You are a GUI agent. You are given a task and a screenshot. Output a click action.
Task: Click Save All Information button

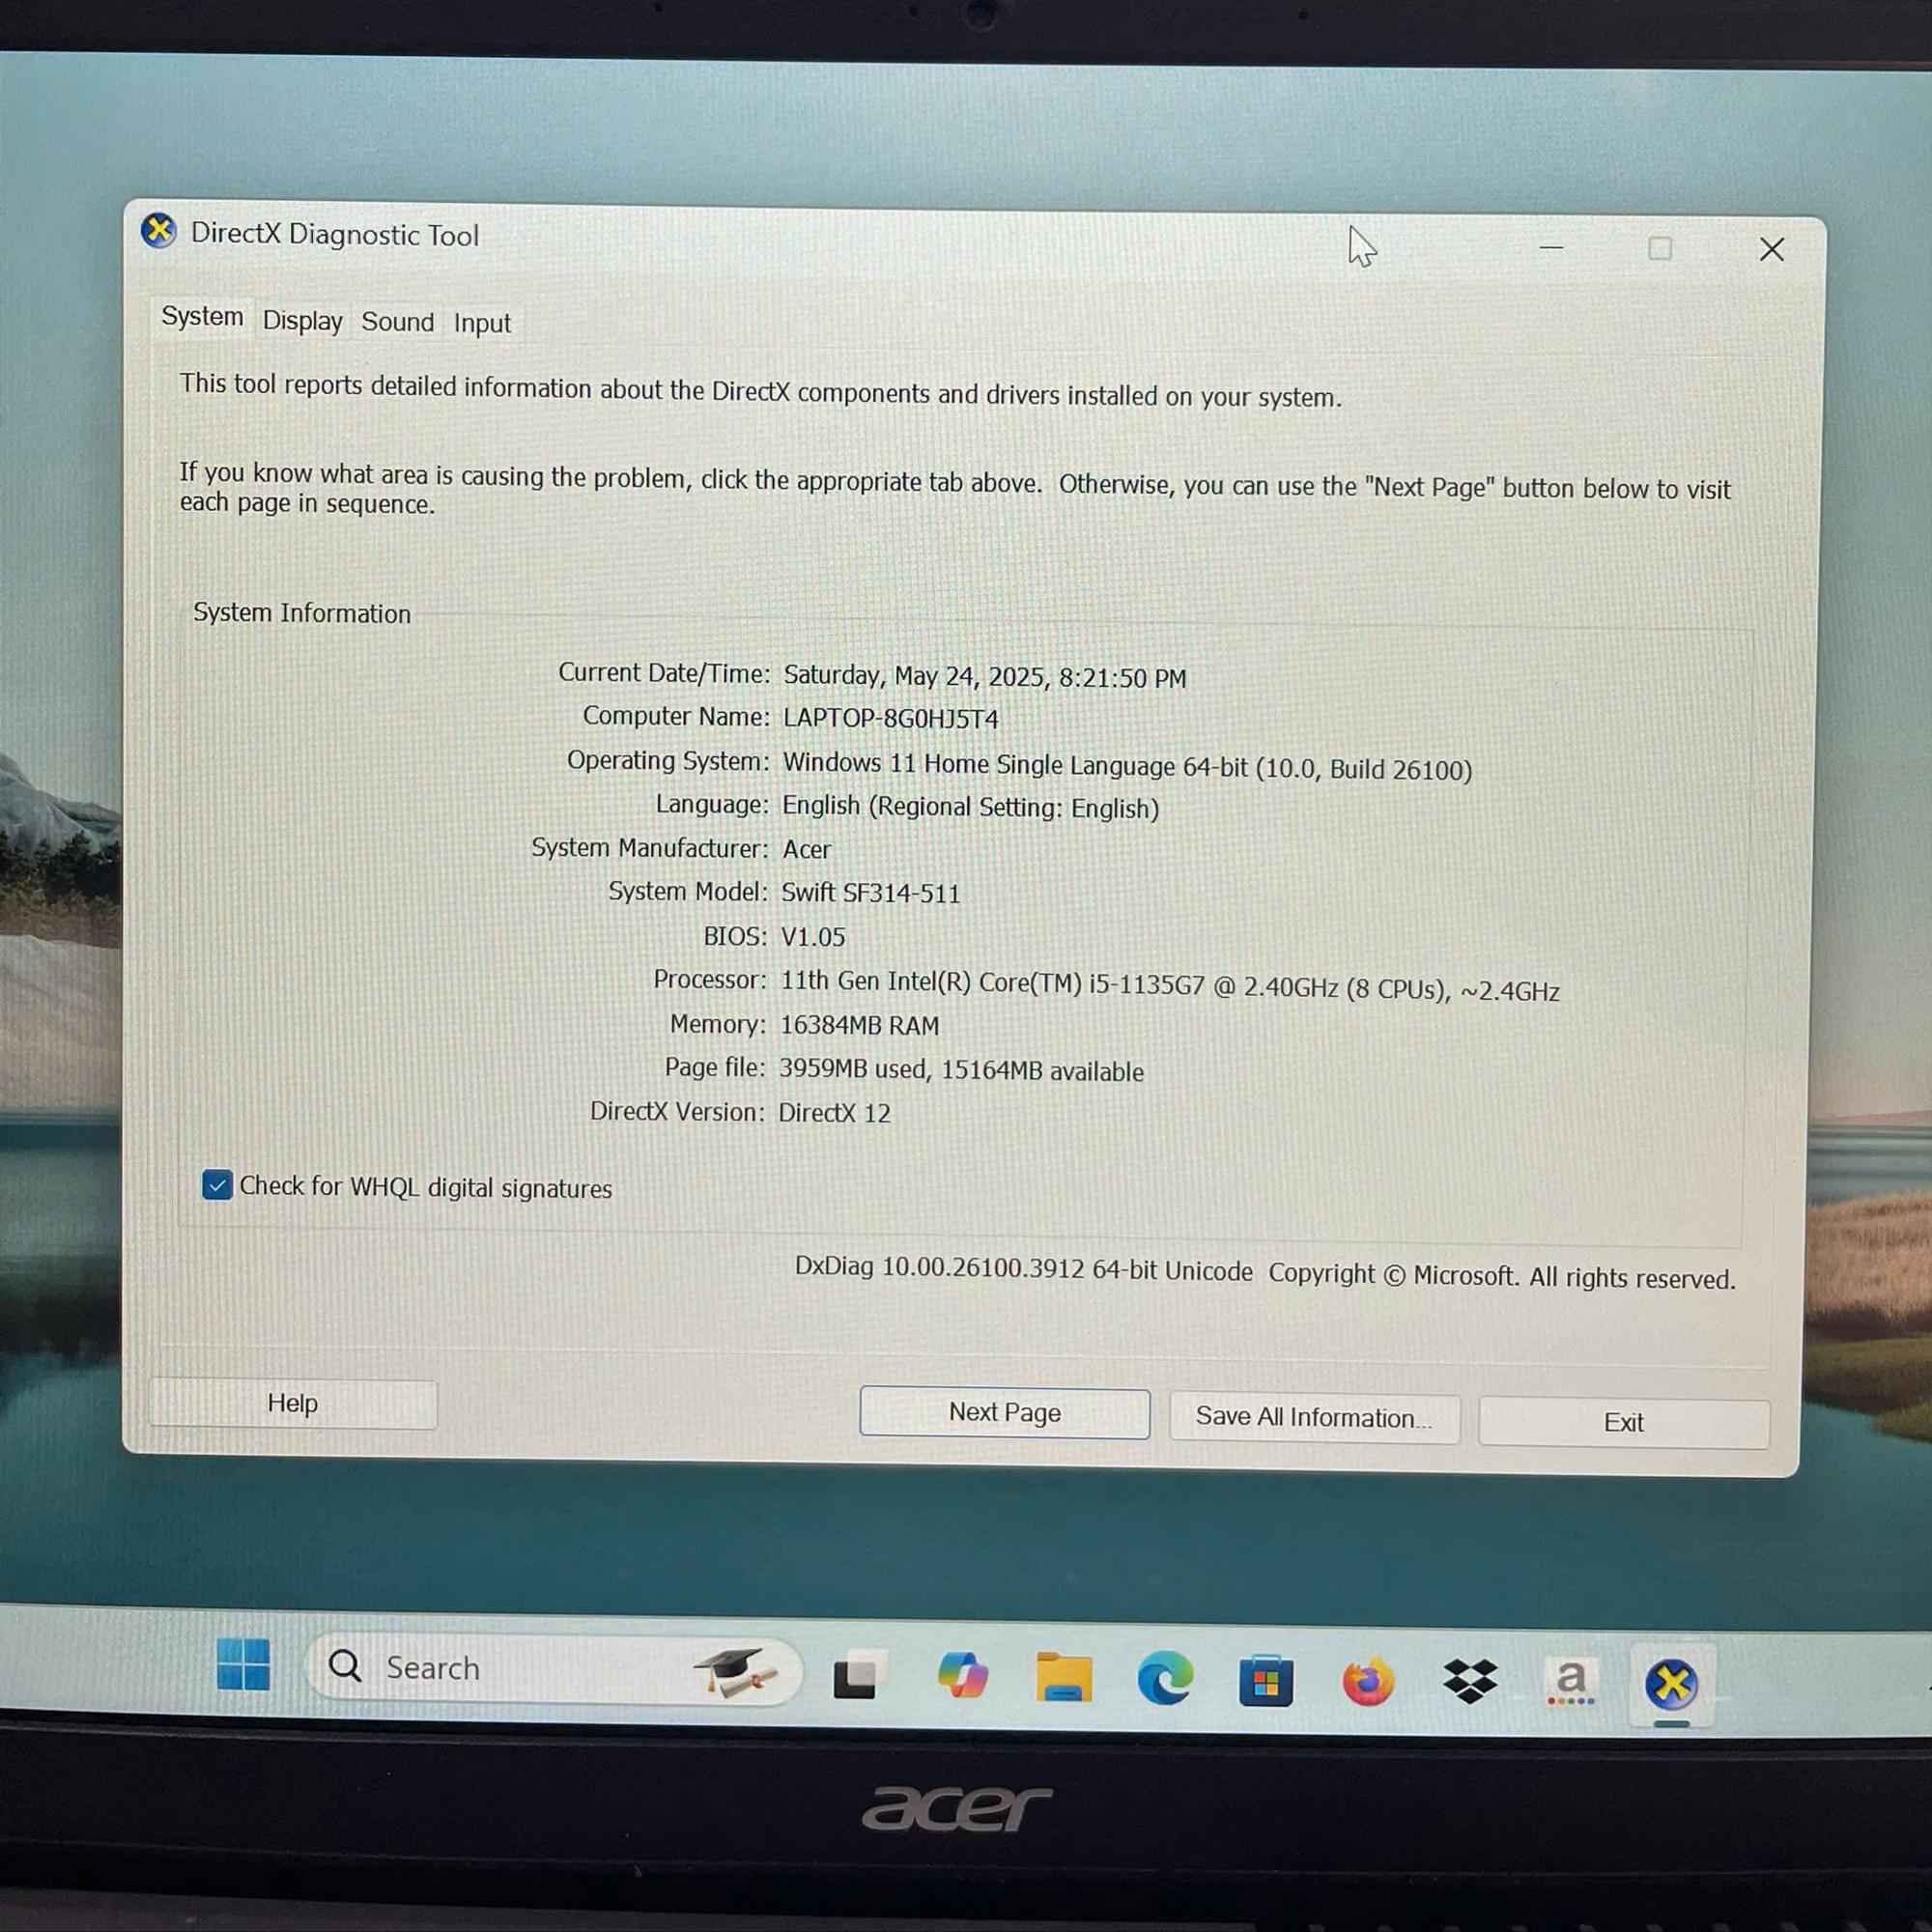1314,1418
